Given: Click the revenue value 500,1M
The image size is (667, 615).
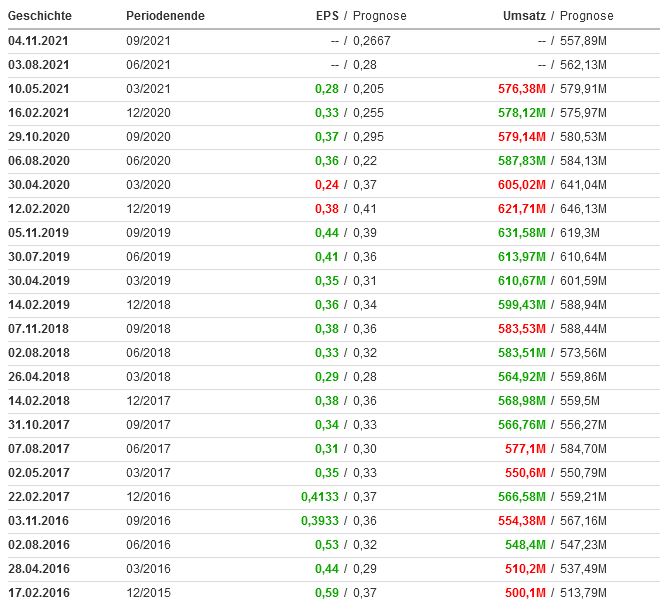Looking at the screenshot, I should (524, 592).
